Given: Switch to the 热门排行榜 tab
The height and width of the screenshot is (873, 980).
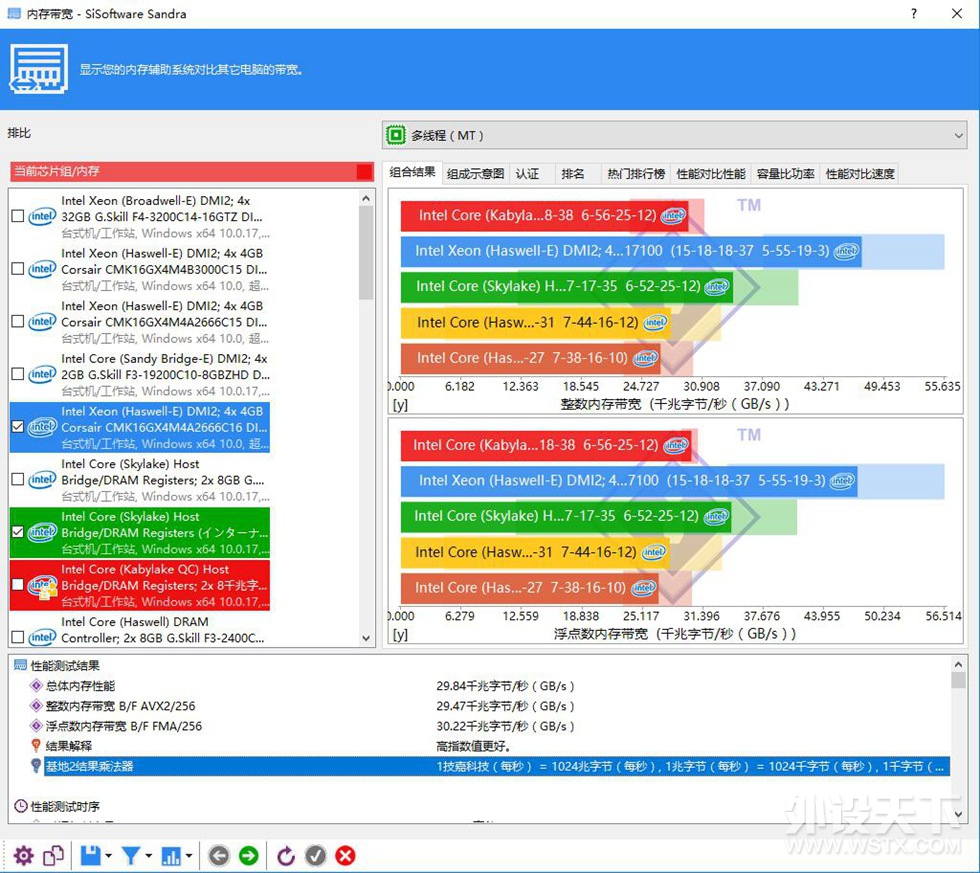Looking at the screenshot, I should (x=636, y=174).
